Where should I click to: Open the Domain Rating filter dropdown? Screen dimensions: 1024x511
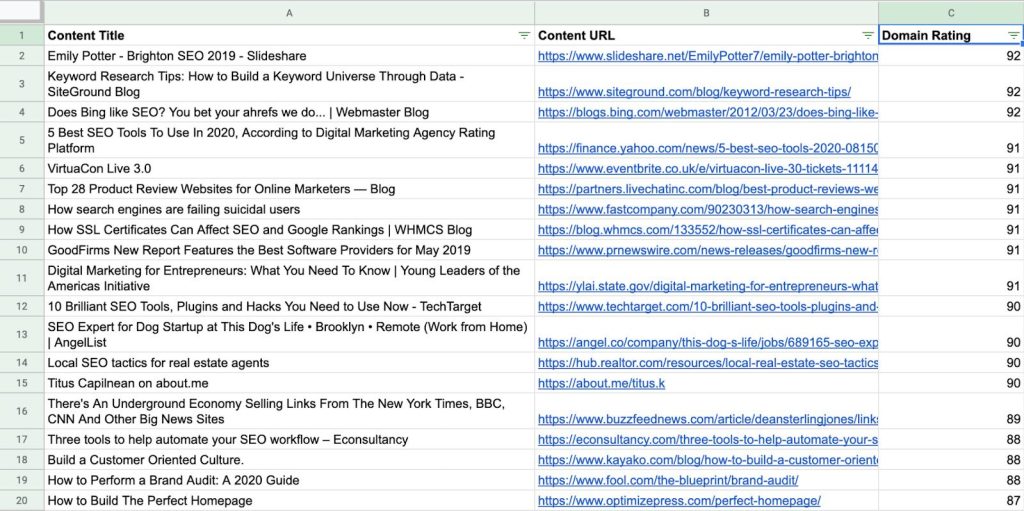pyautogui.click(x=1013, y=35)
